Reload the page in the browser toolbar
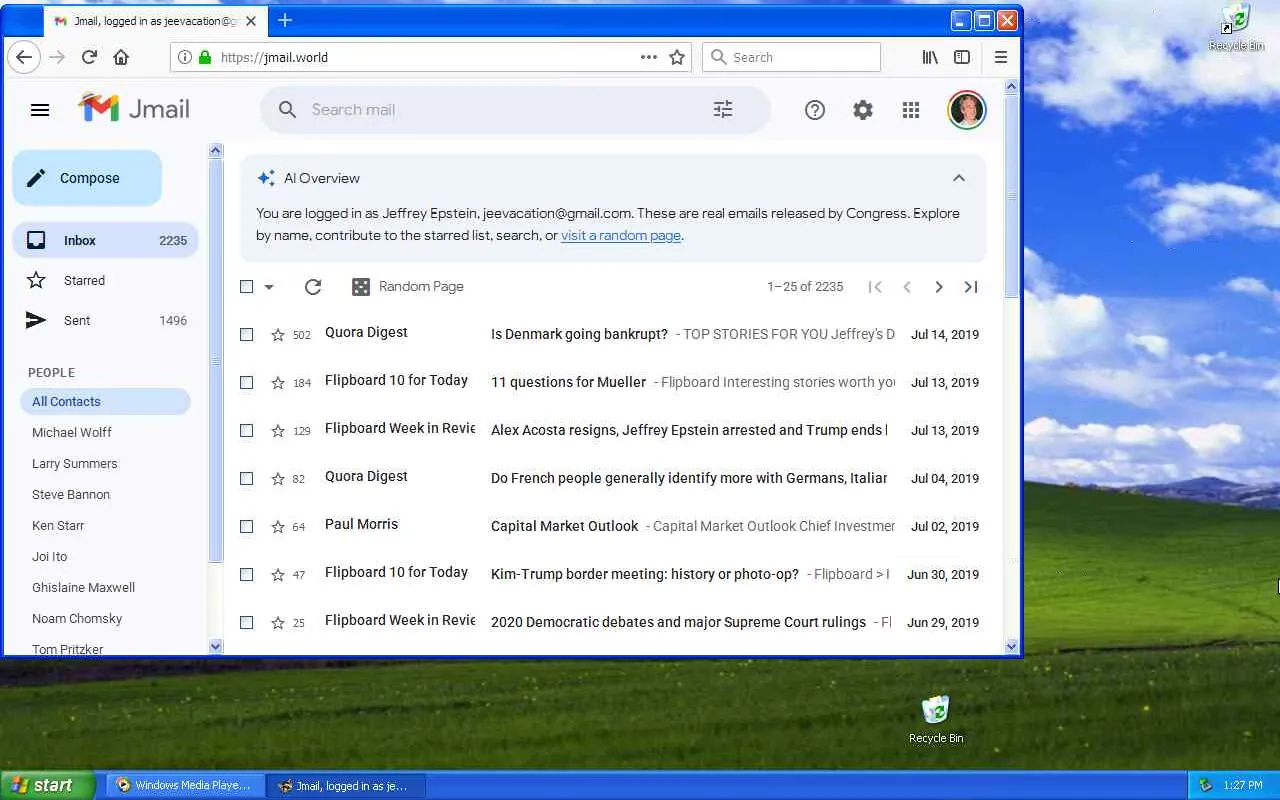The height and width of the screenshot is (800, 1280). tap(89, 57)
